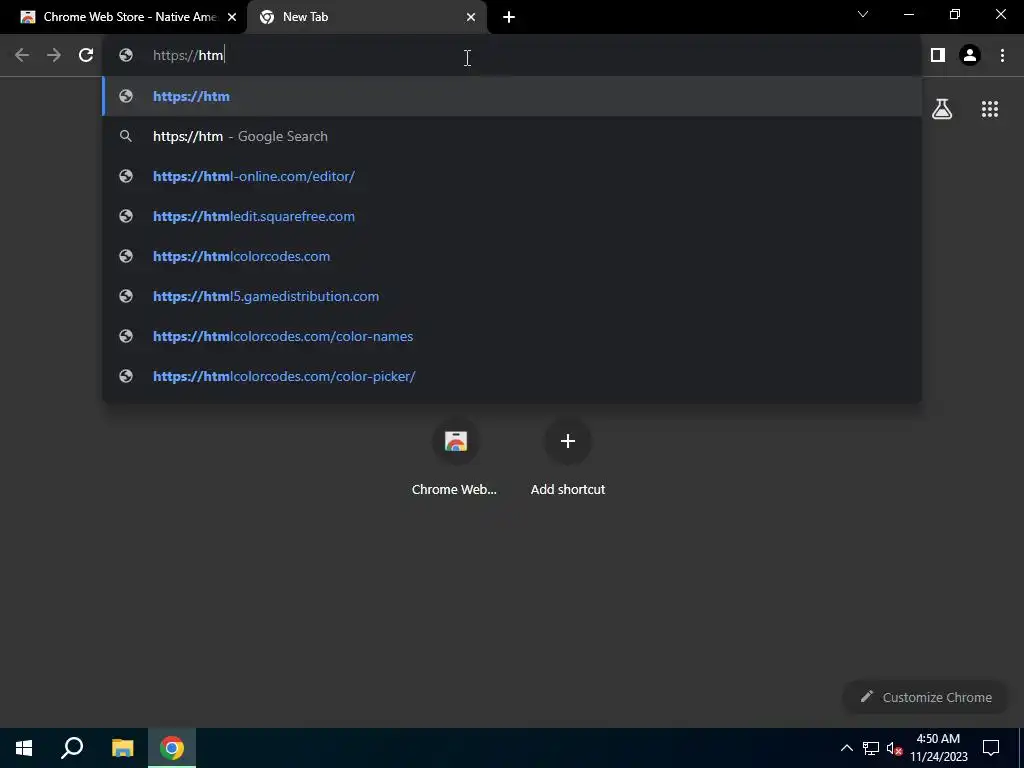Open the side panel icon
The height and width of the screenshot is (768, 1024).
pos(938,56)
